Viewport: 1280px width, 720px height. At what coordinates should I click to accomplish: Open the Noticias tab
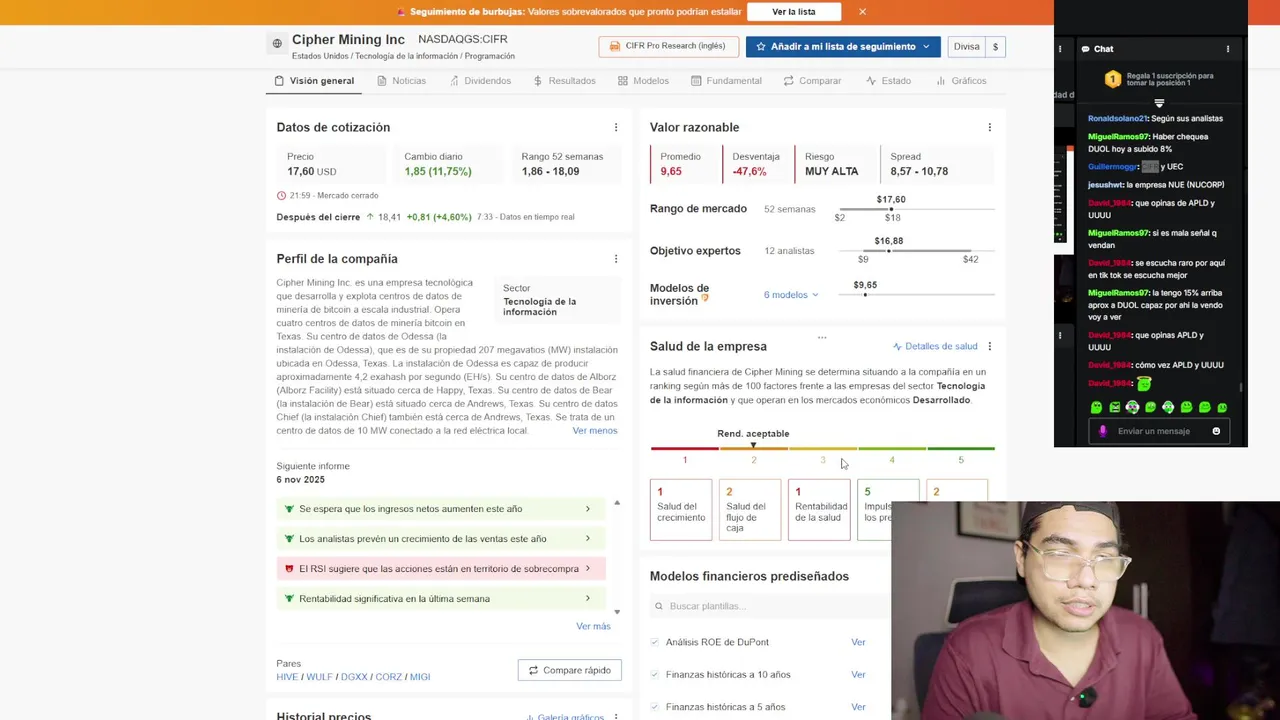point(401,81)
